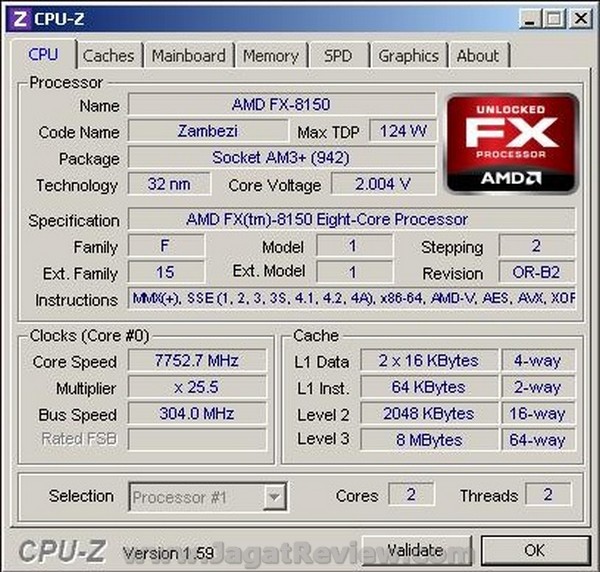Click the Core Voltage value box
Screen dimensions: 600x572
click(383, 184)
